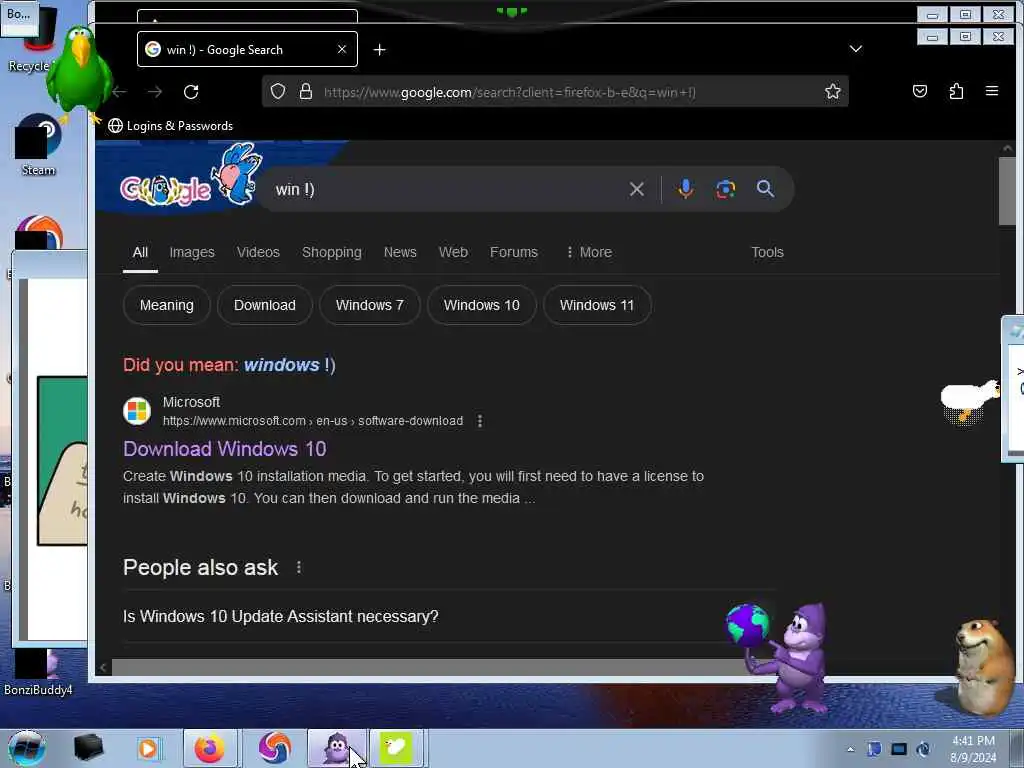Switch to the News tab
This screenshot has height=768, width=1024.
coord(400,252)
